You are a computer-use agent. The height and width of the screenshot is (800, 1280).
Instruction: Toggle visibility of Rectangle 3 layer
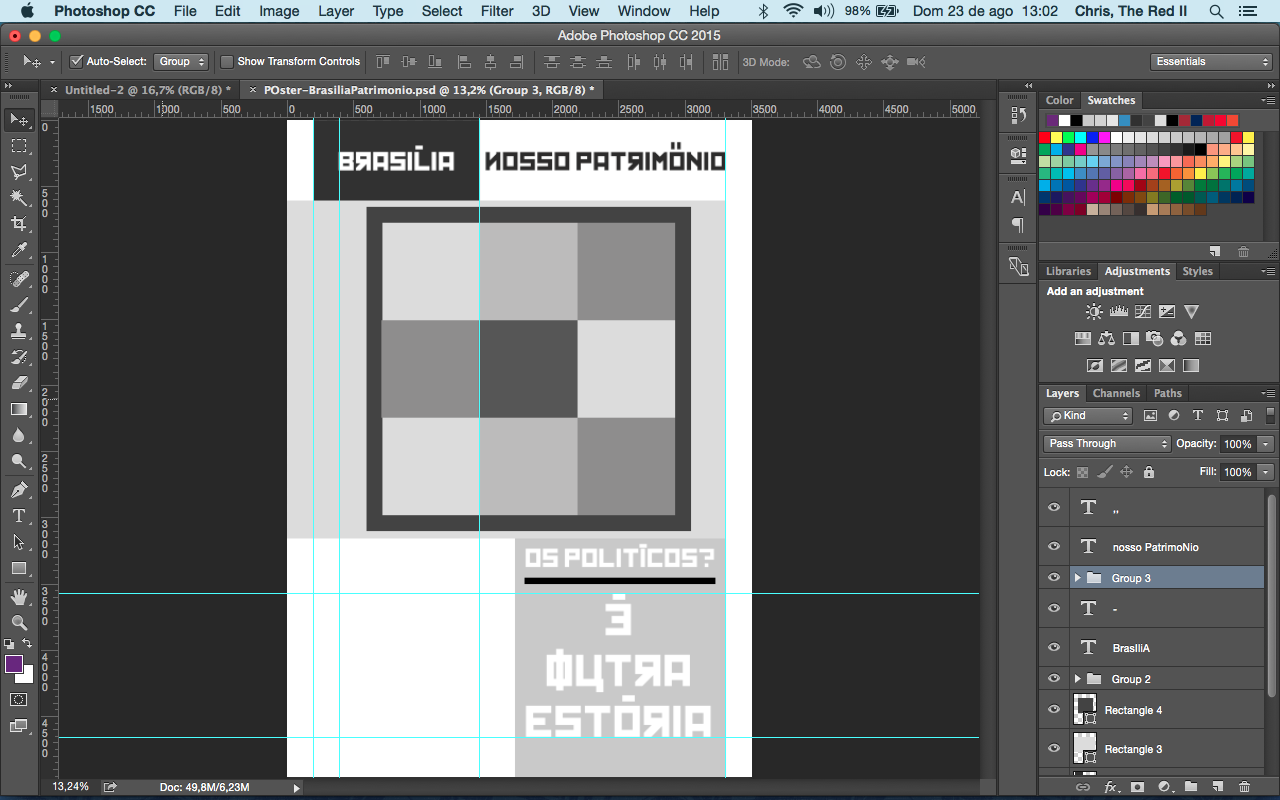click(x=1053, y=749)
